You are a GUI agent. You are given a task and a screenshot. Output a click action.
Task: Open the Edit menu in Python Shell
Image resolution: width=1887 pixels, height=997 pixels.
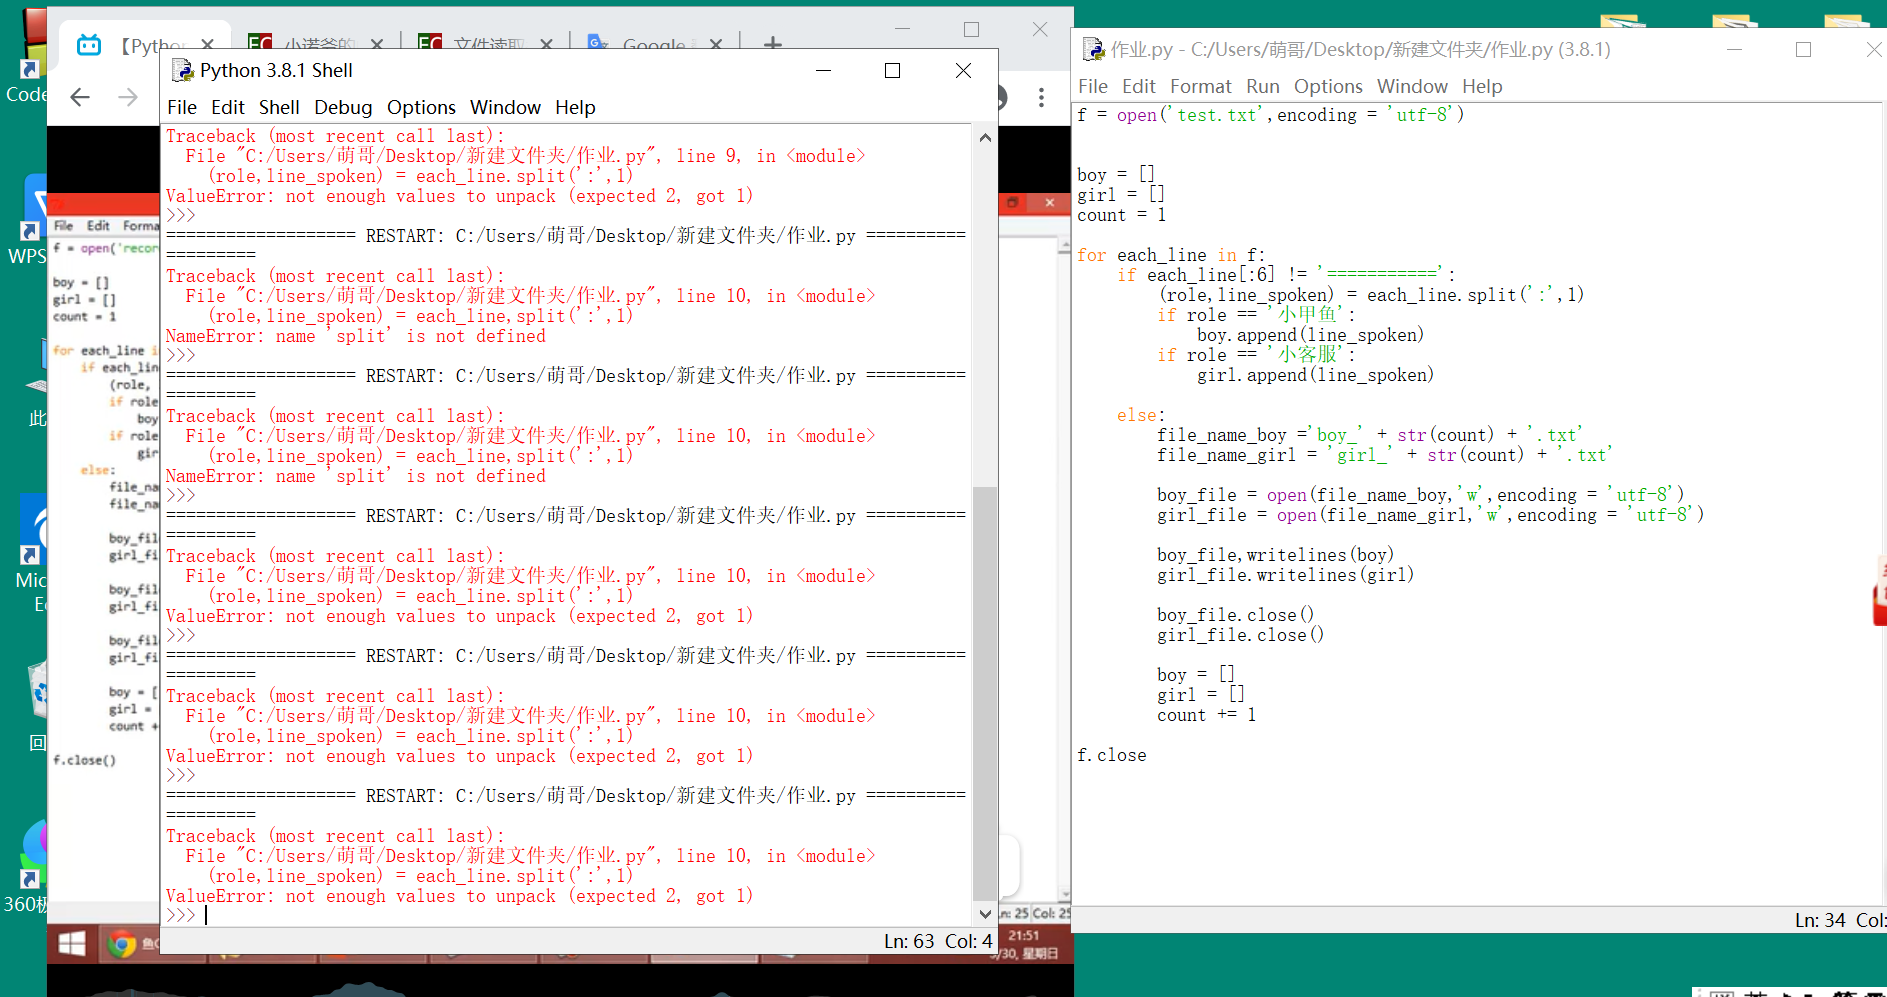(x=228, y=107)
